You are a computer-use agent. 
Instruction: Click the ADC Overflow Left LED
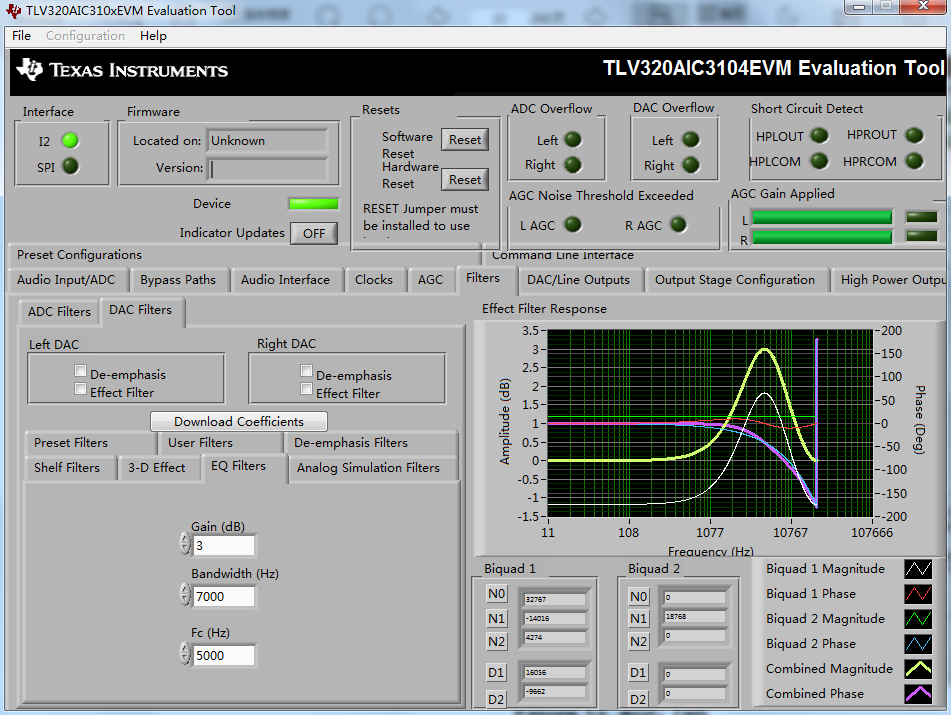click(x=573, y=139)
